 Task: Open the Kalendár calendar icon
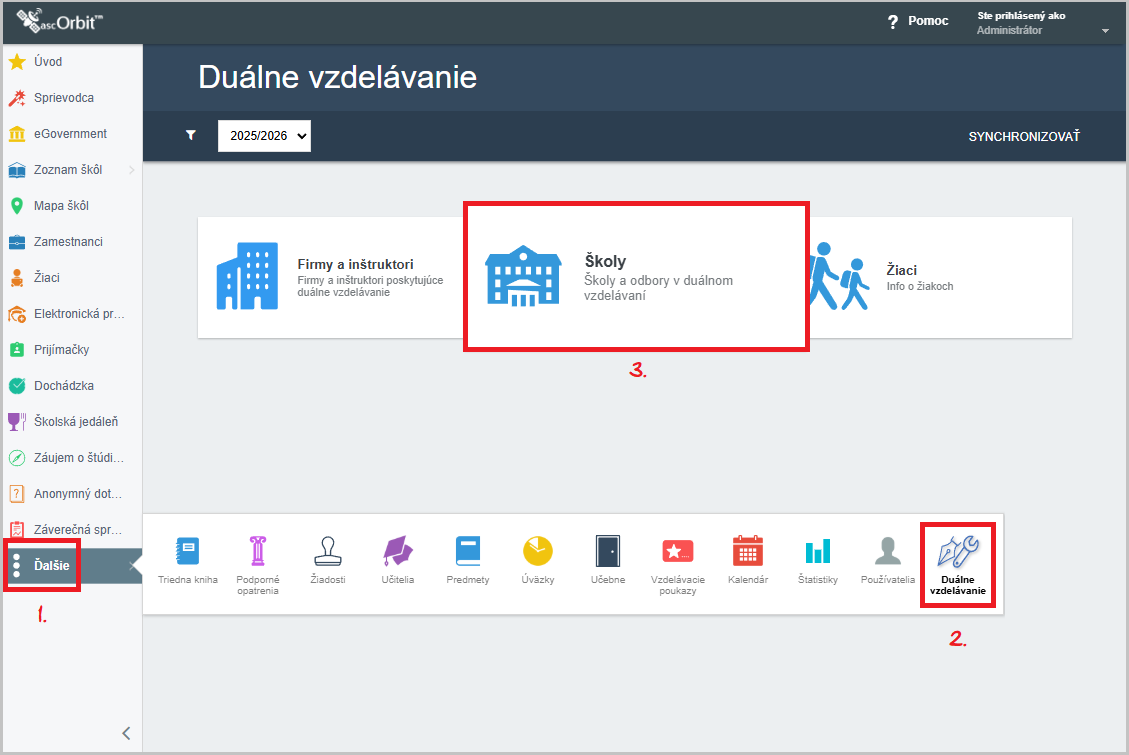tap(748, 551)
